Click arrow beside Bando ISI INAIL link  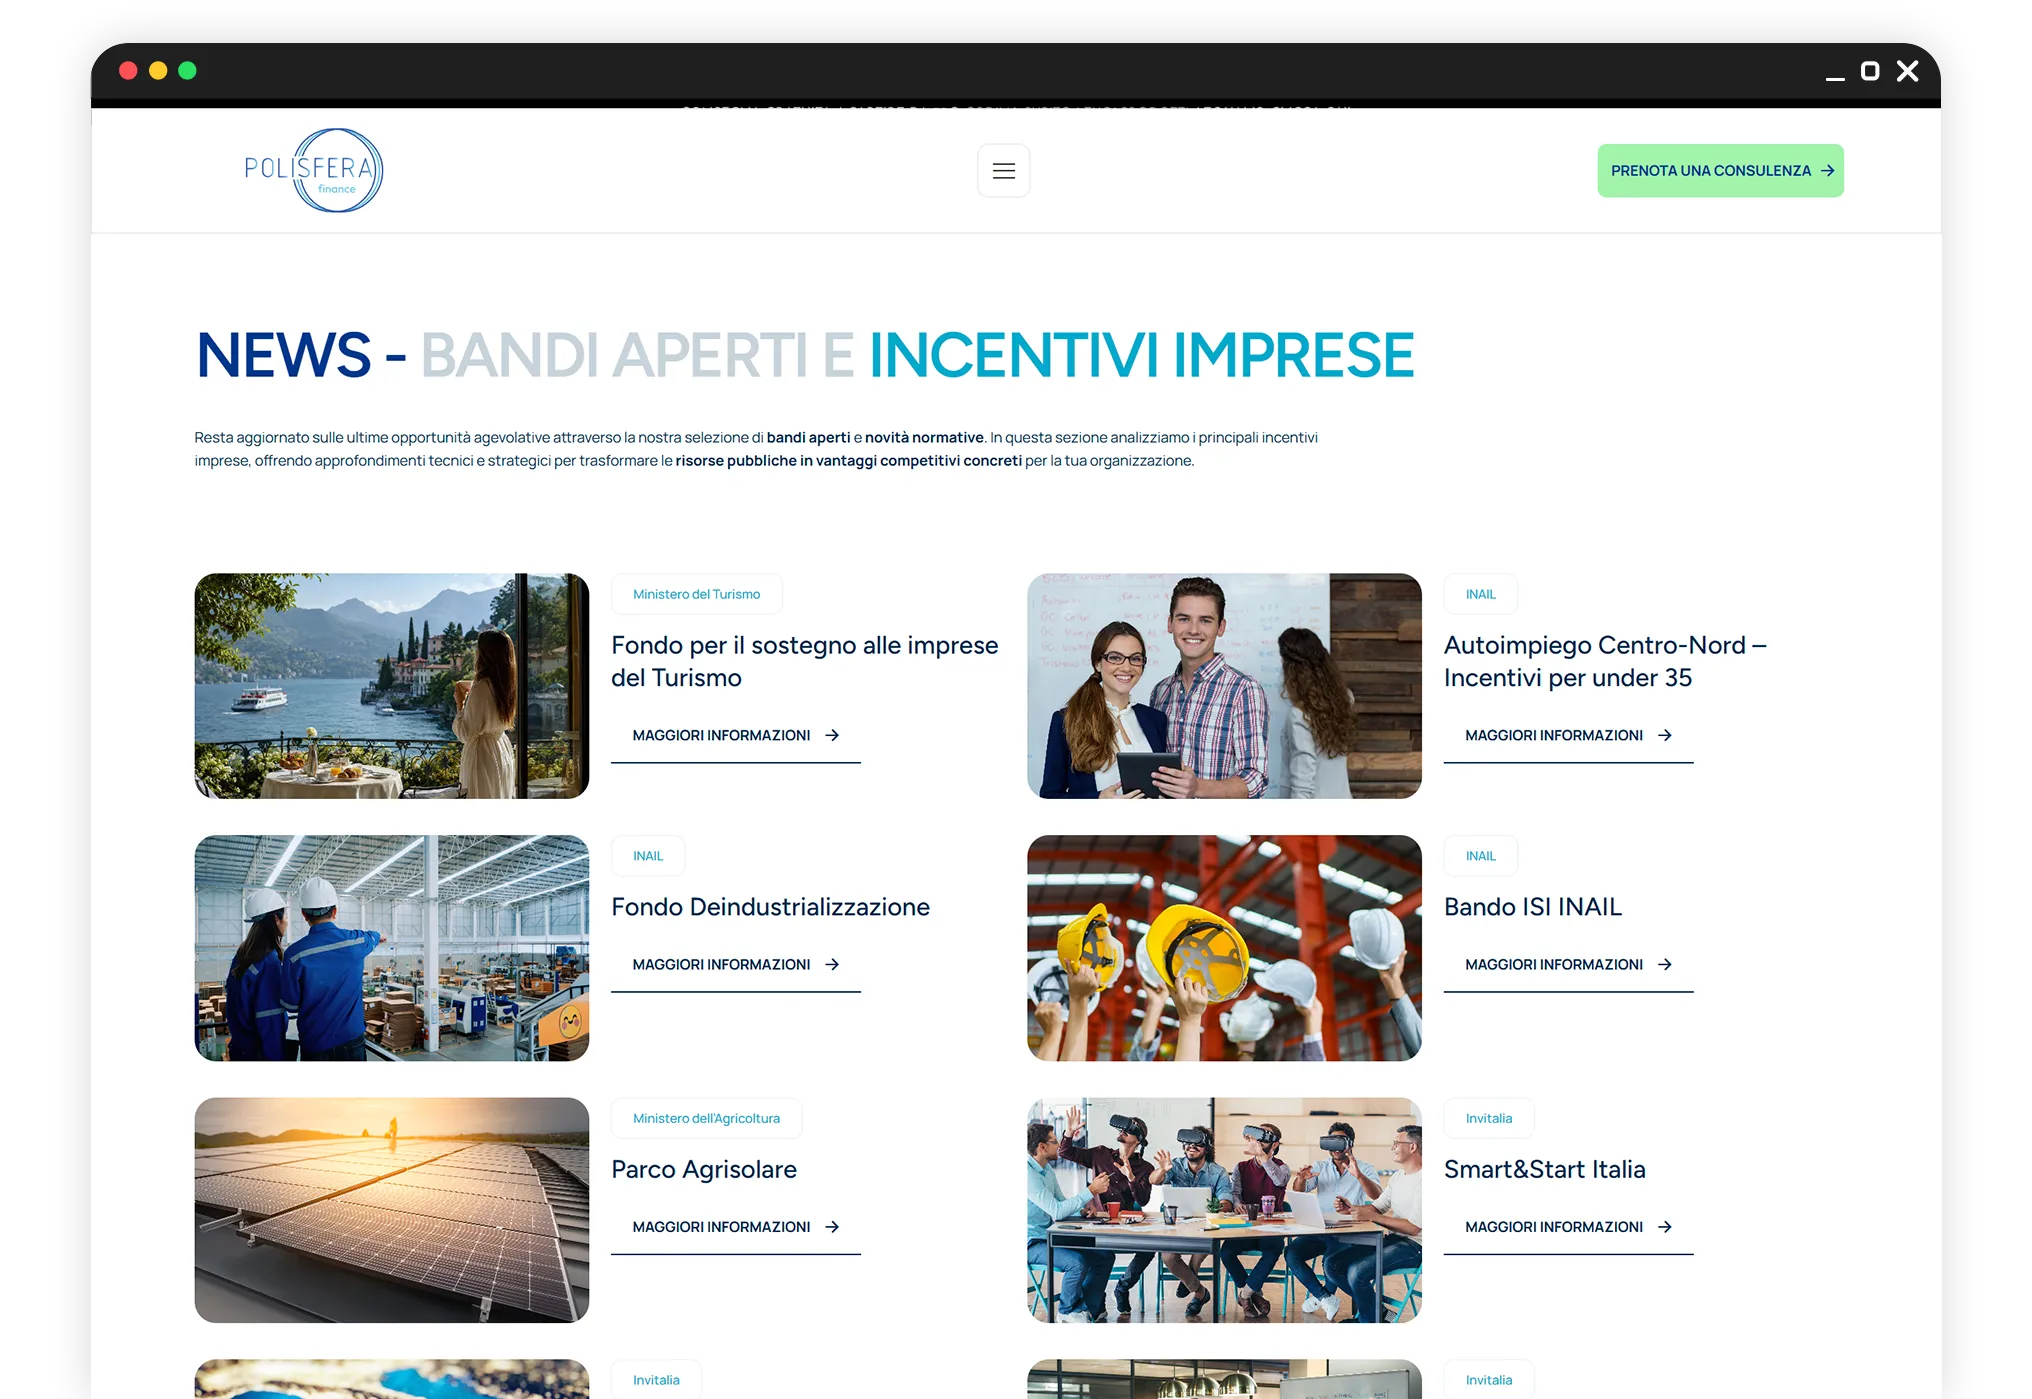(1665, 965)
